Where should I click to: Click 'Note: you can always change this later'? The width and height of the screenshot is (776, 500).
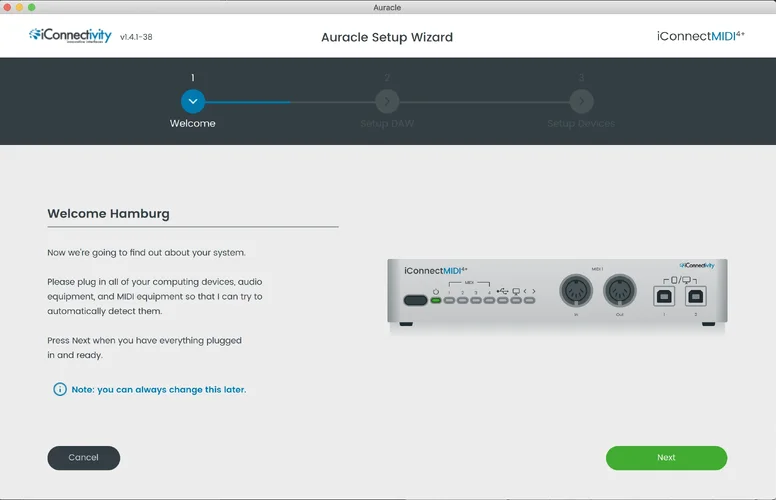tap(158, 390)
